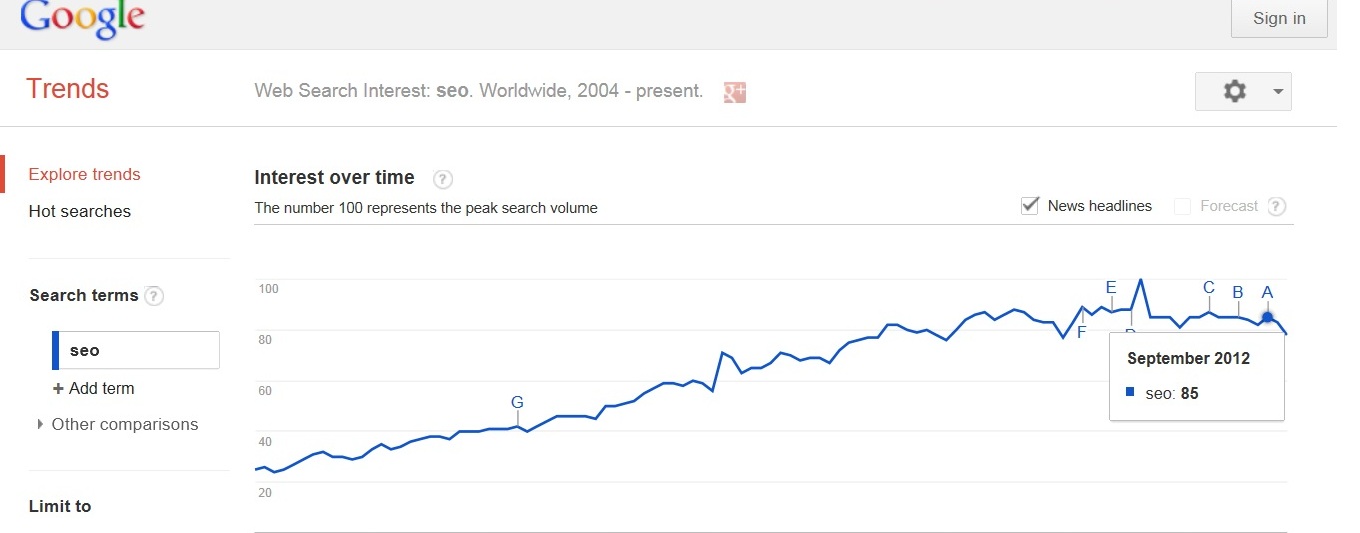Image resolution: width=1360 pixels, height=533 pixels.
Task: Click the Trends title link
Action: [x=67, y=89]
